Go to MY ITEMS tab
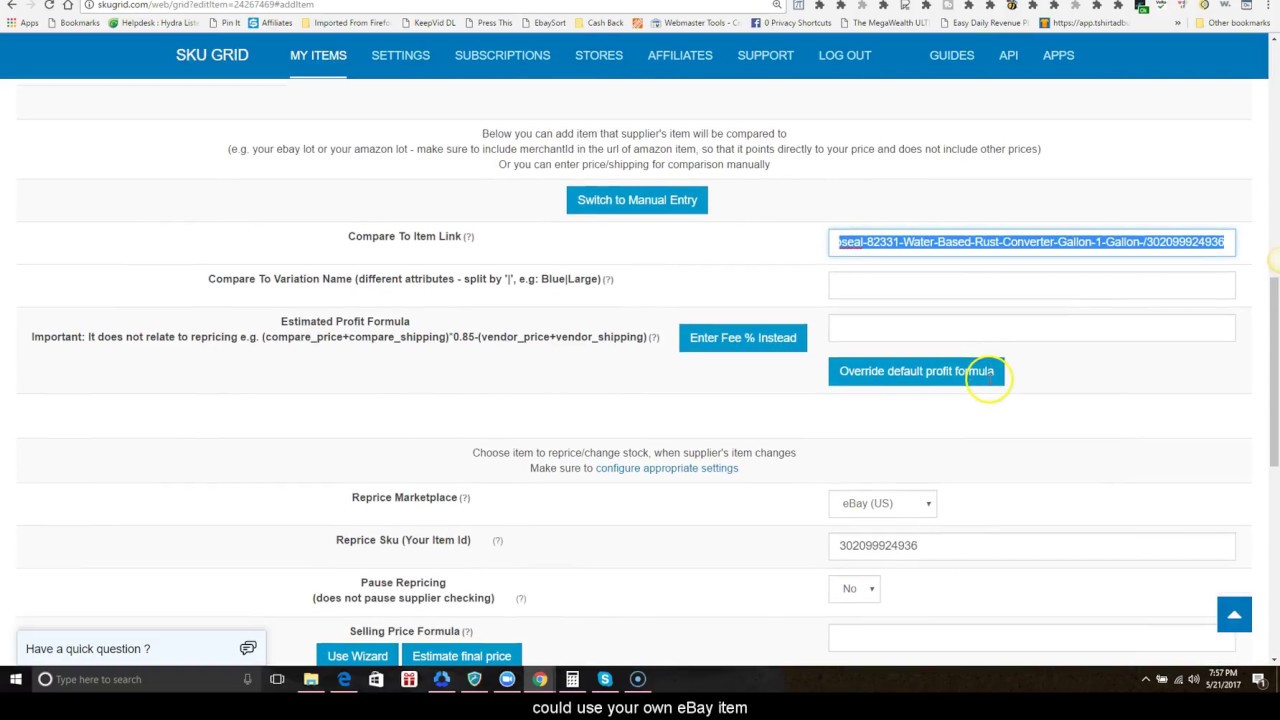 coord(318,55)
